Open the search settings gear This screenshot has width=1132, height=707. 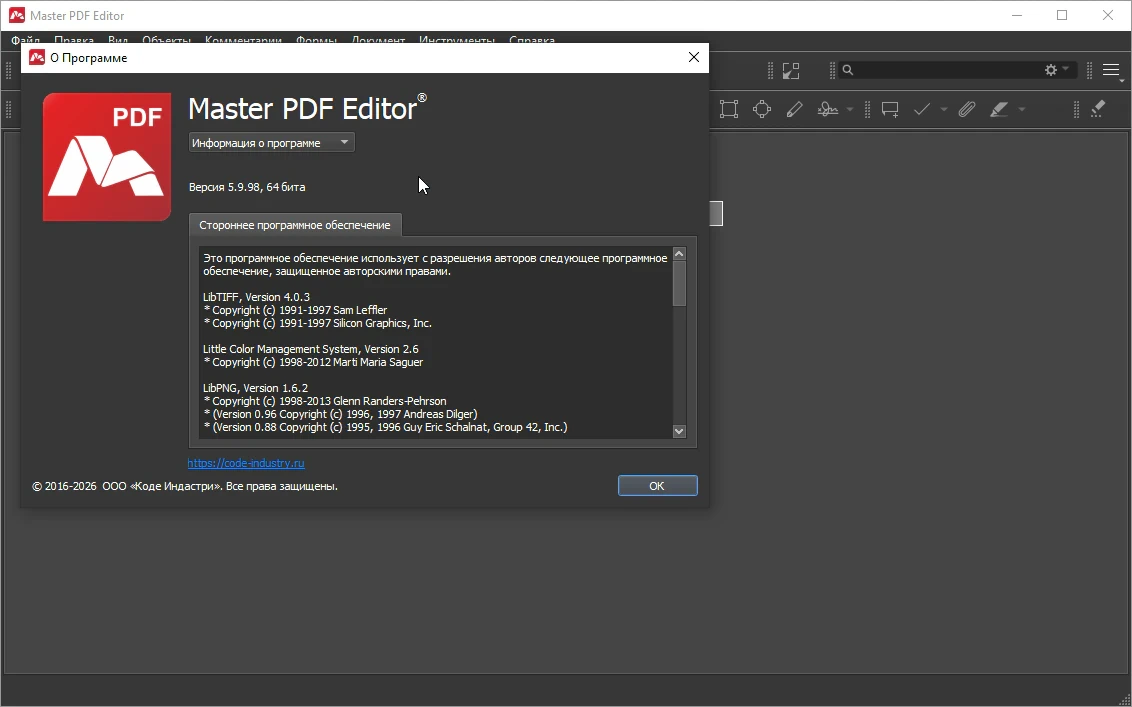point(1051,70)
